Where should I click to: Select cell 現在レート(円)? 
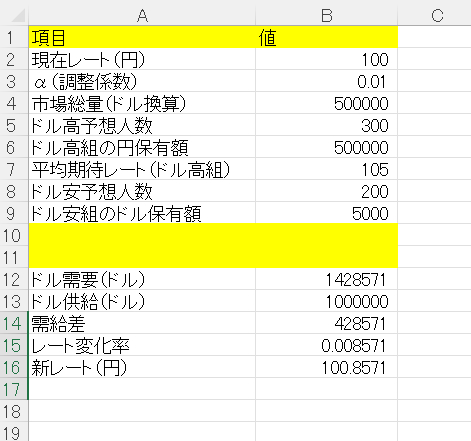click(x=142, y=59)
